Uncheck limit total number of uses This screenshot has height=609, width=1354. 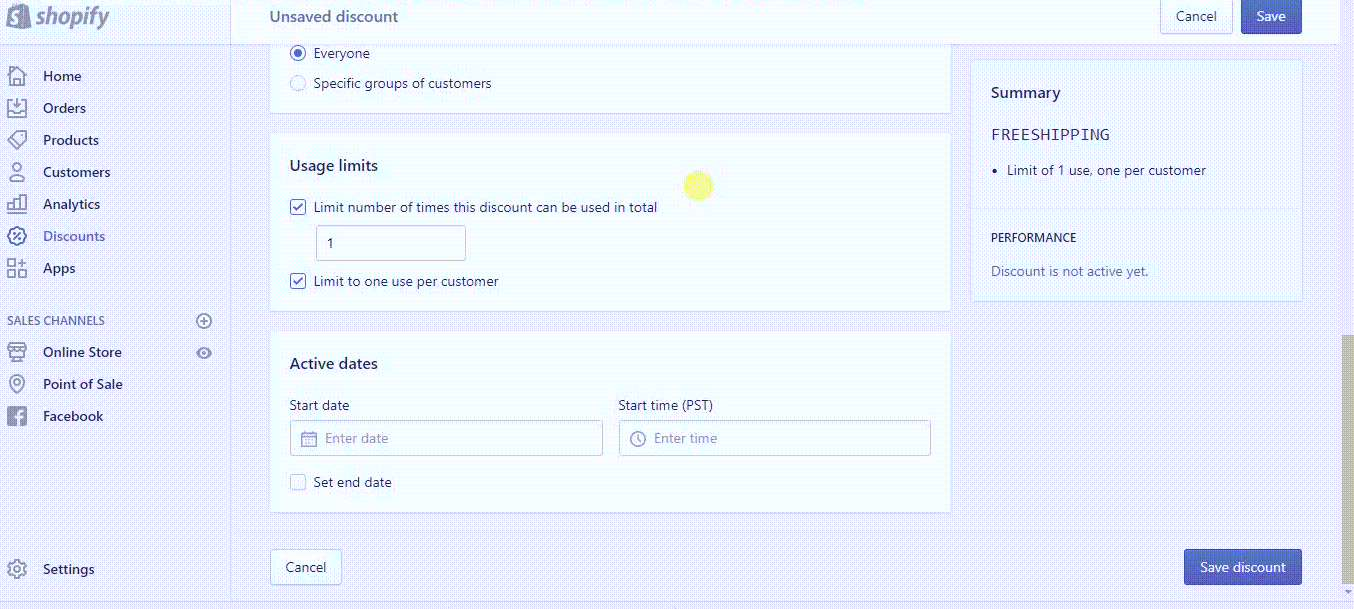click(298, 208)
